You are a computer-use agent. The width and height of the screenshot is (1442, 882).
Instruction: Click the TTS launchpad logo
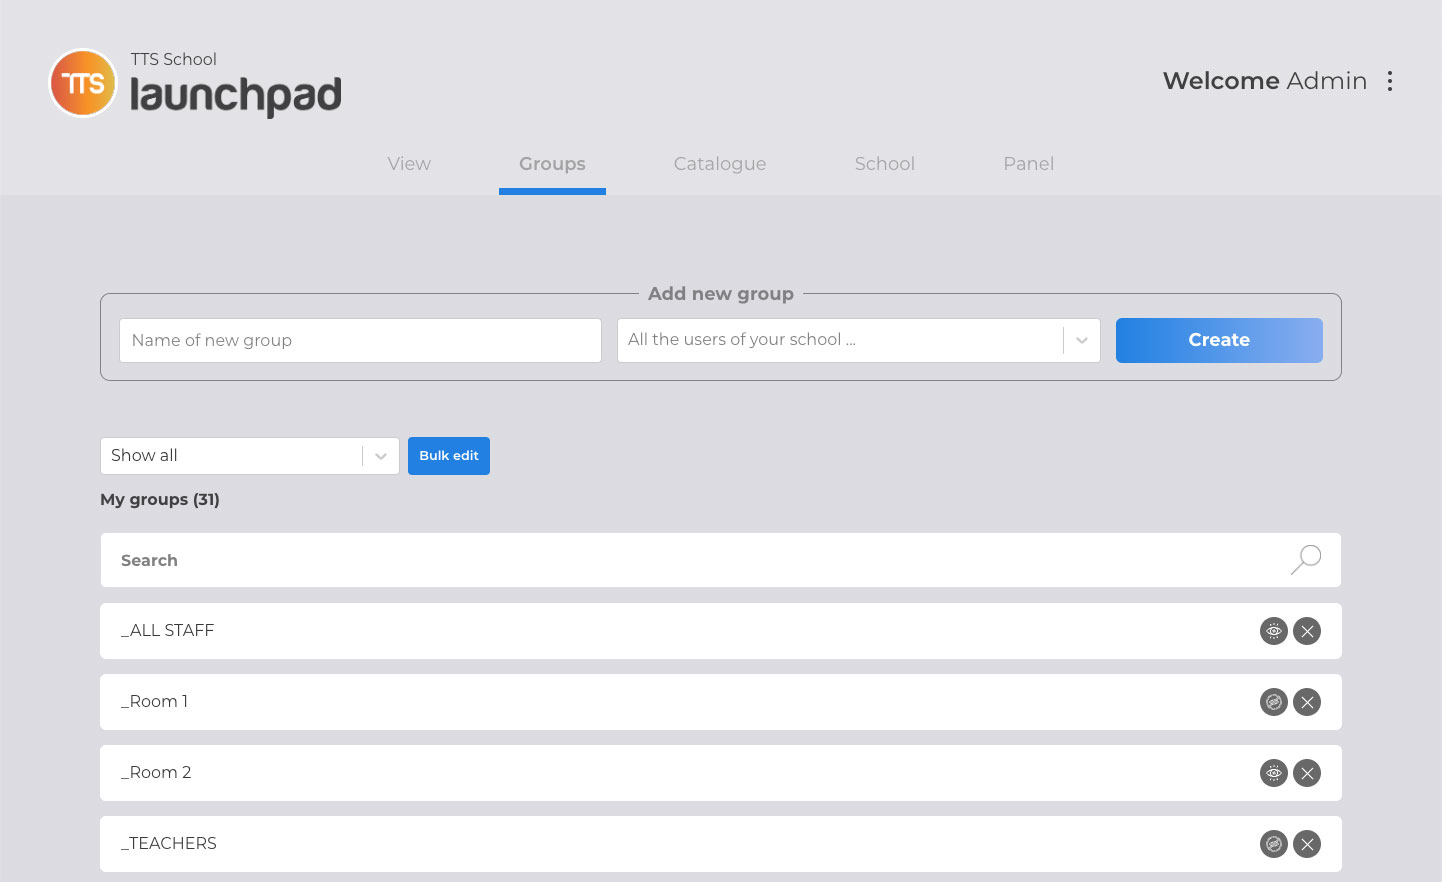tap(195, 83)
